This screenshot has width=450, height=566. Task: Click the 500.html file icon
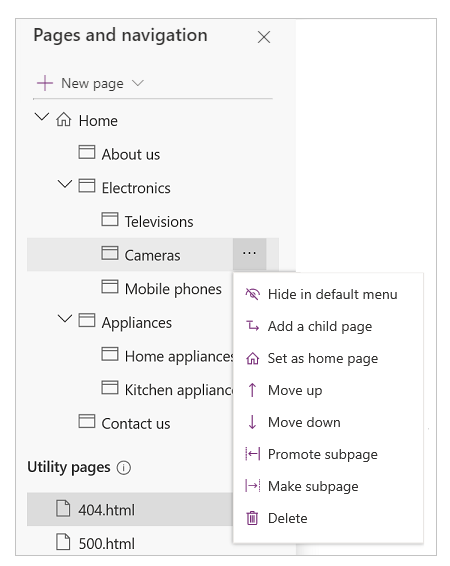click(x=64, y=542)
